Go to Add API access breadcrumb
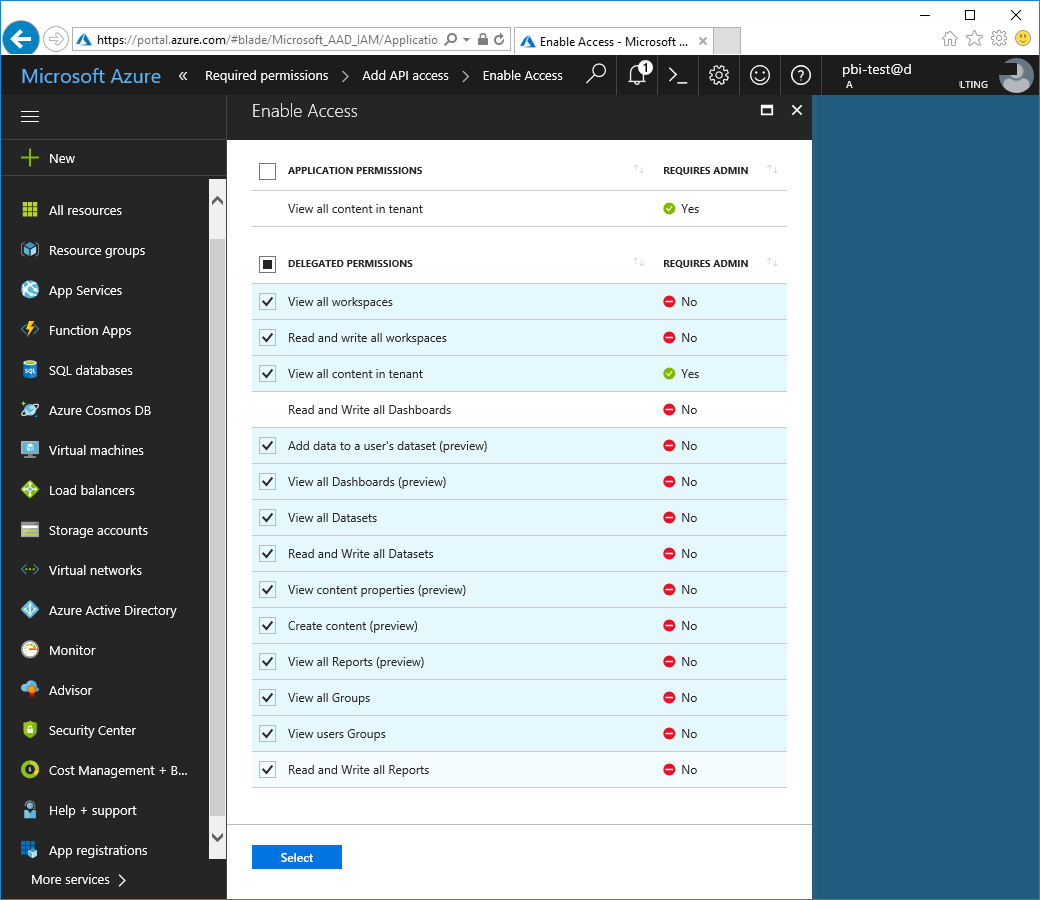 405,76
